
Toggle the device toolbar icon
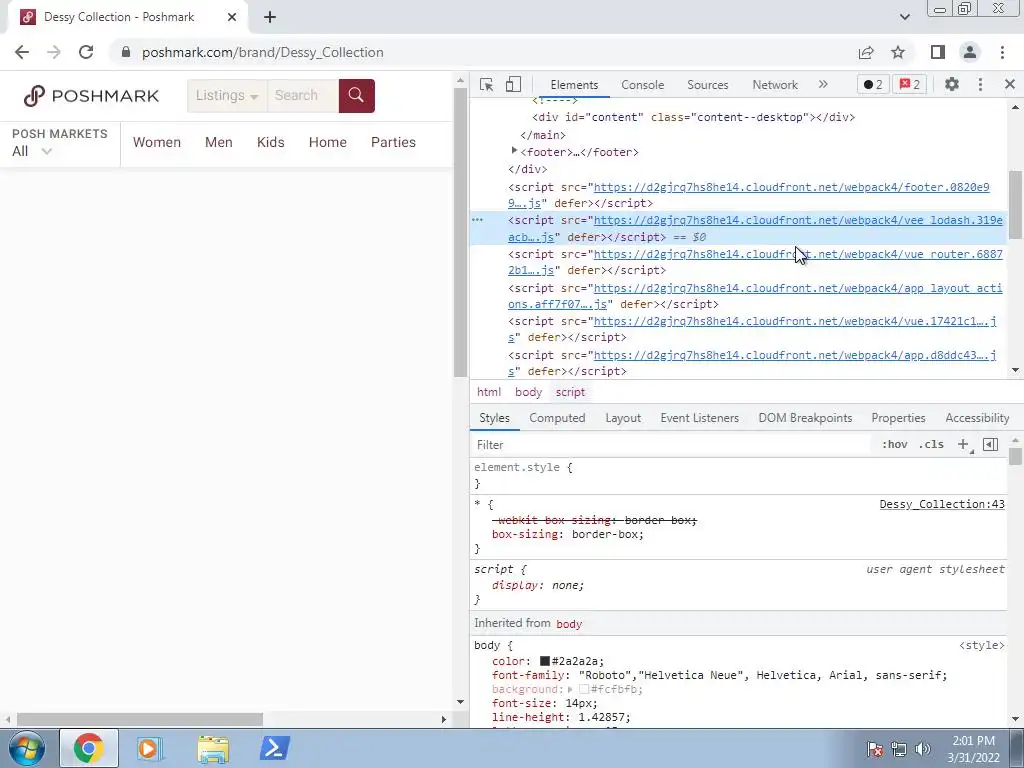click(513, 84)
